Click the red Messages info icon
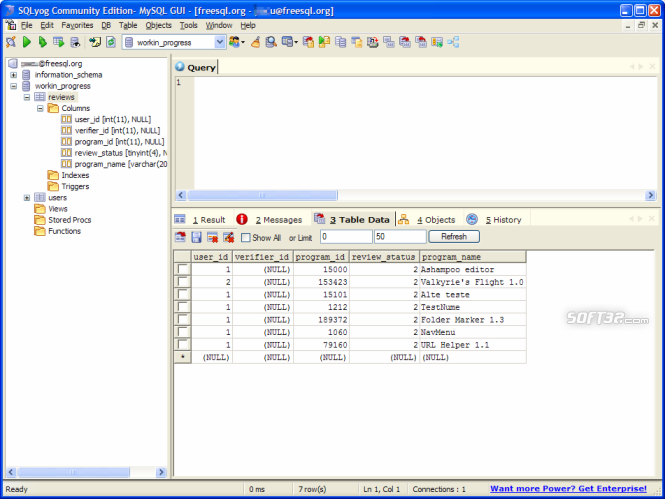 [x=242, y=219]
